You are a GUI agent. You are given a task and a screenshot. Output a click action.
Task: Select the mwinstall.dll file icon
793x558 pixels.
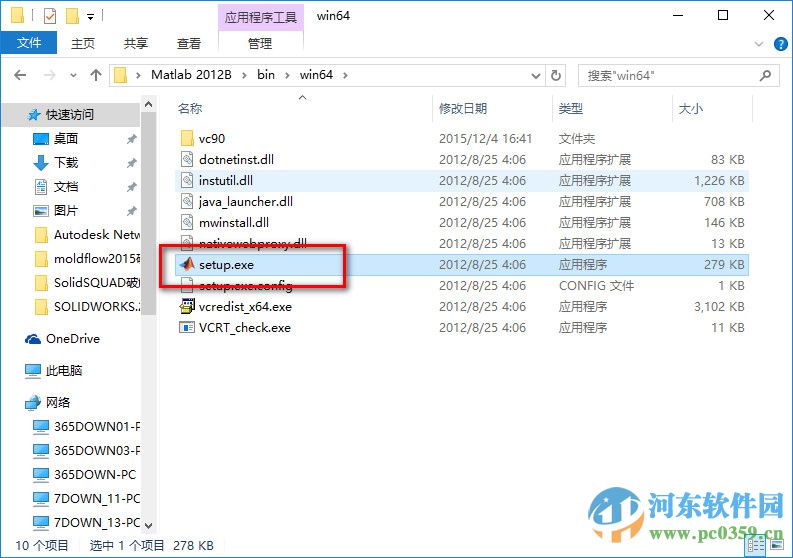click(x=187, y=222)
